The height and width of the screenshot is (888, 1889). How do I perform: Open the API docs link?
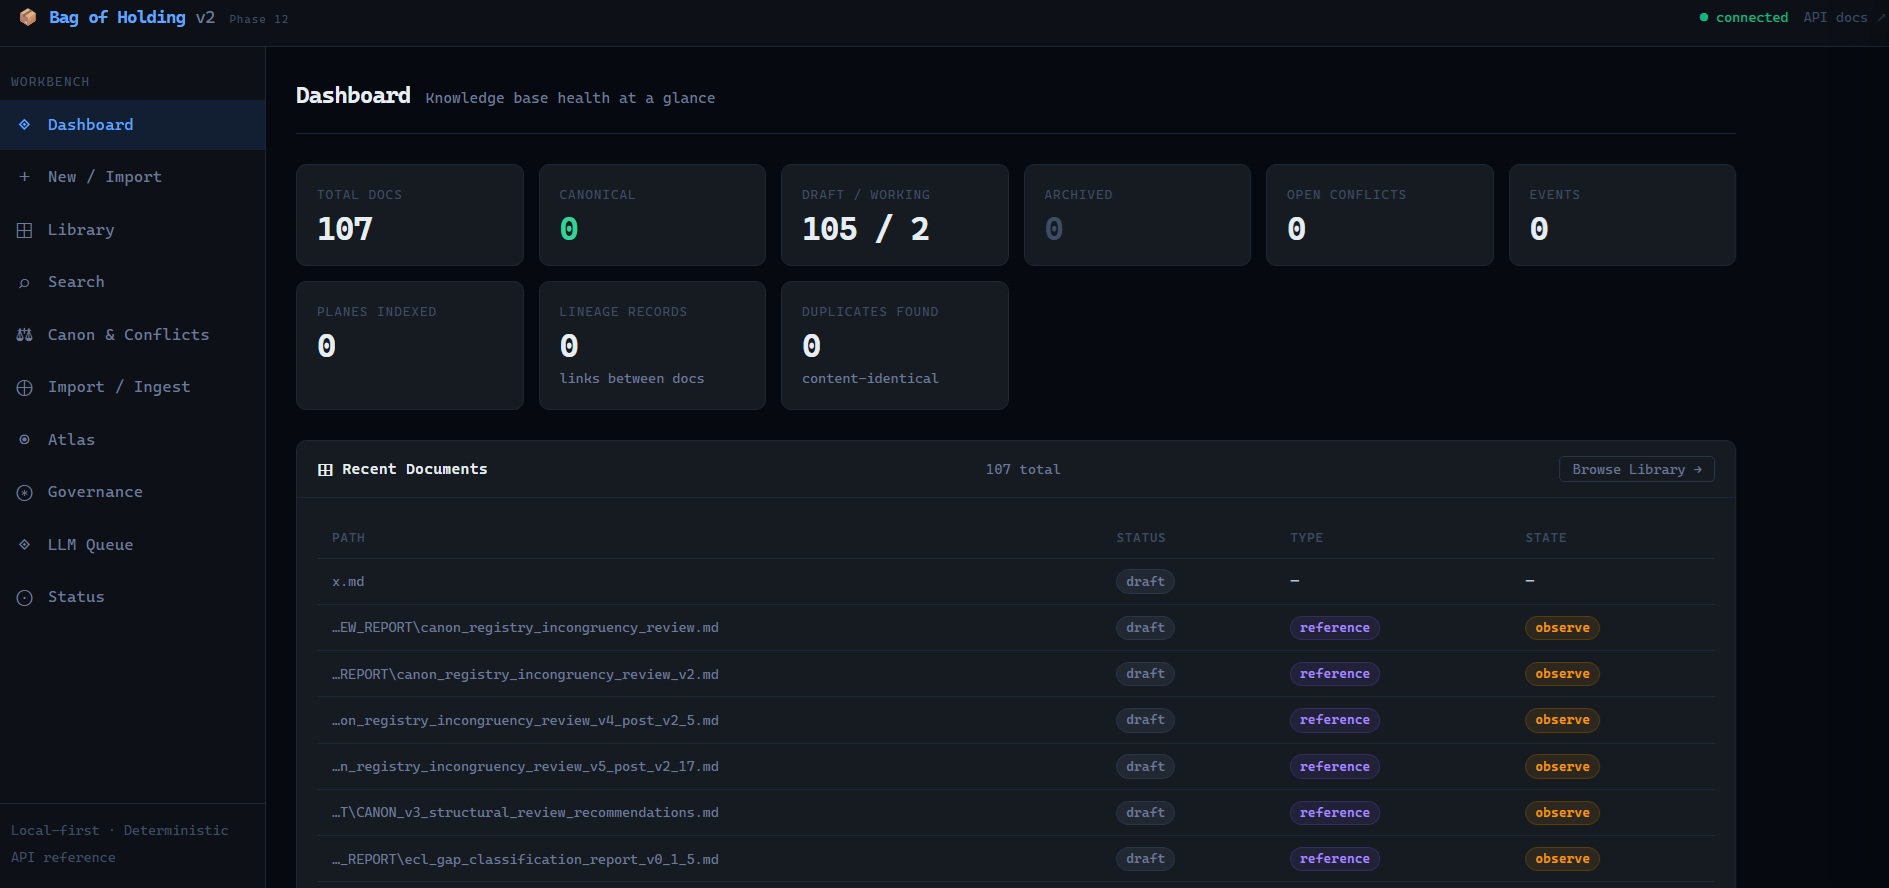click(1842, 18)
